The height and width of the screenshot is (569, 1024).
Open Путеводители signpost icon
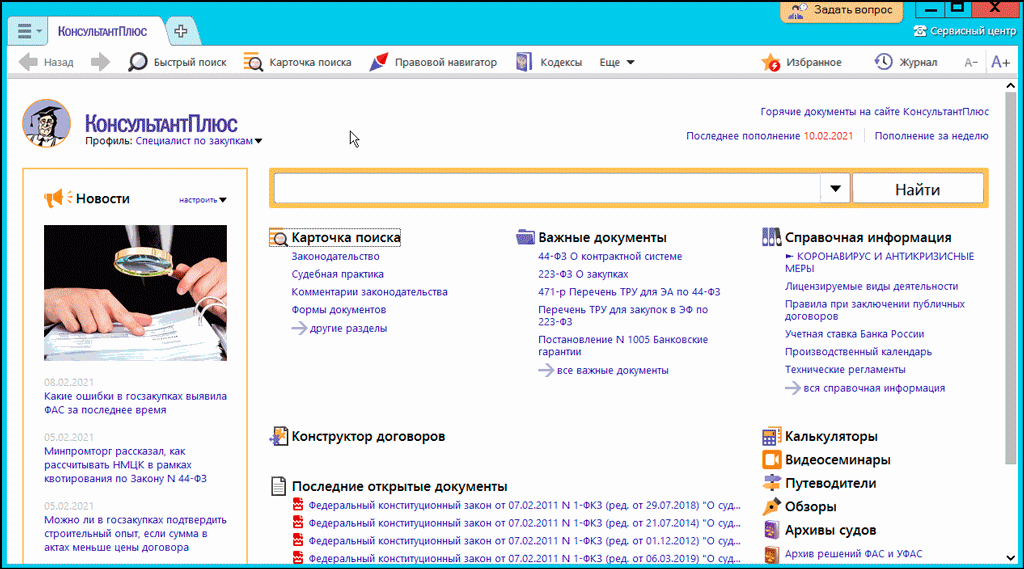tap(771, 483)
